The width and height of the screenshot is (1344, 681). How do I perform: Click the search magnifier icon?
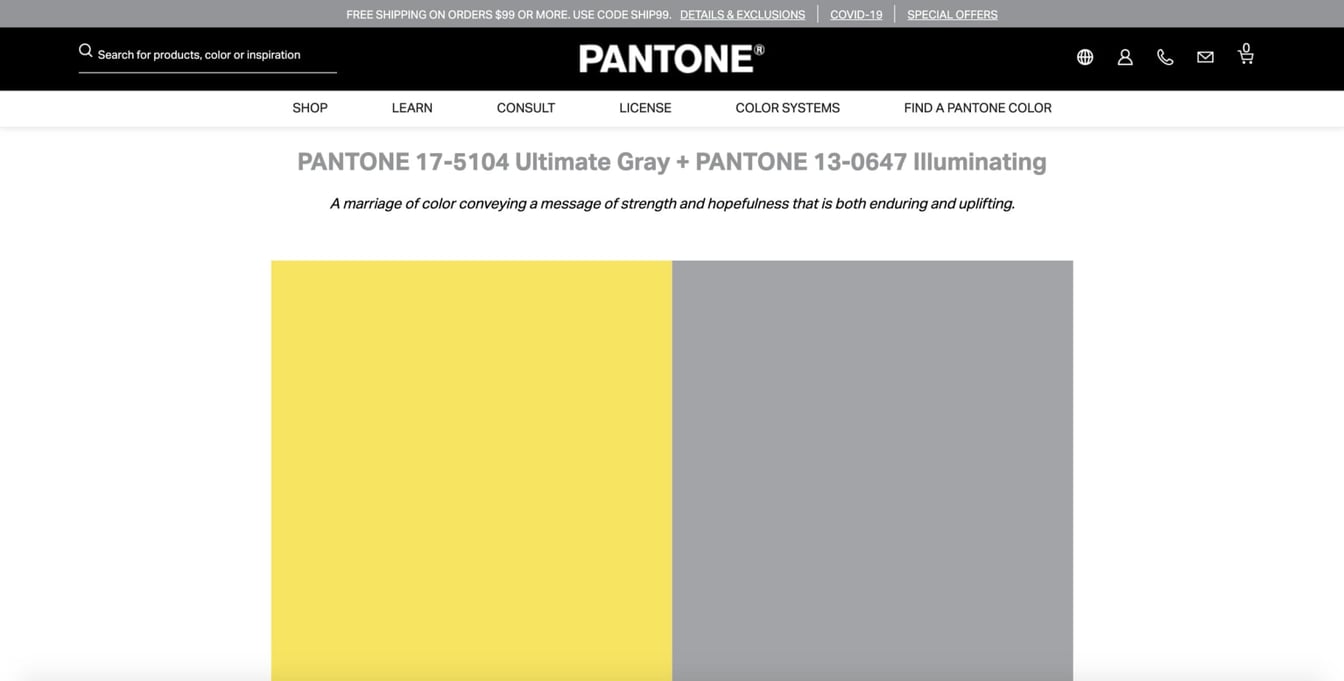[x=85, y=49]
